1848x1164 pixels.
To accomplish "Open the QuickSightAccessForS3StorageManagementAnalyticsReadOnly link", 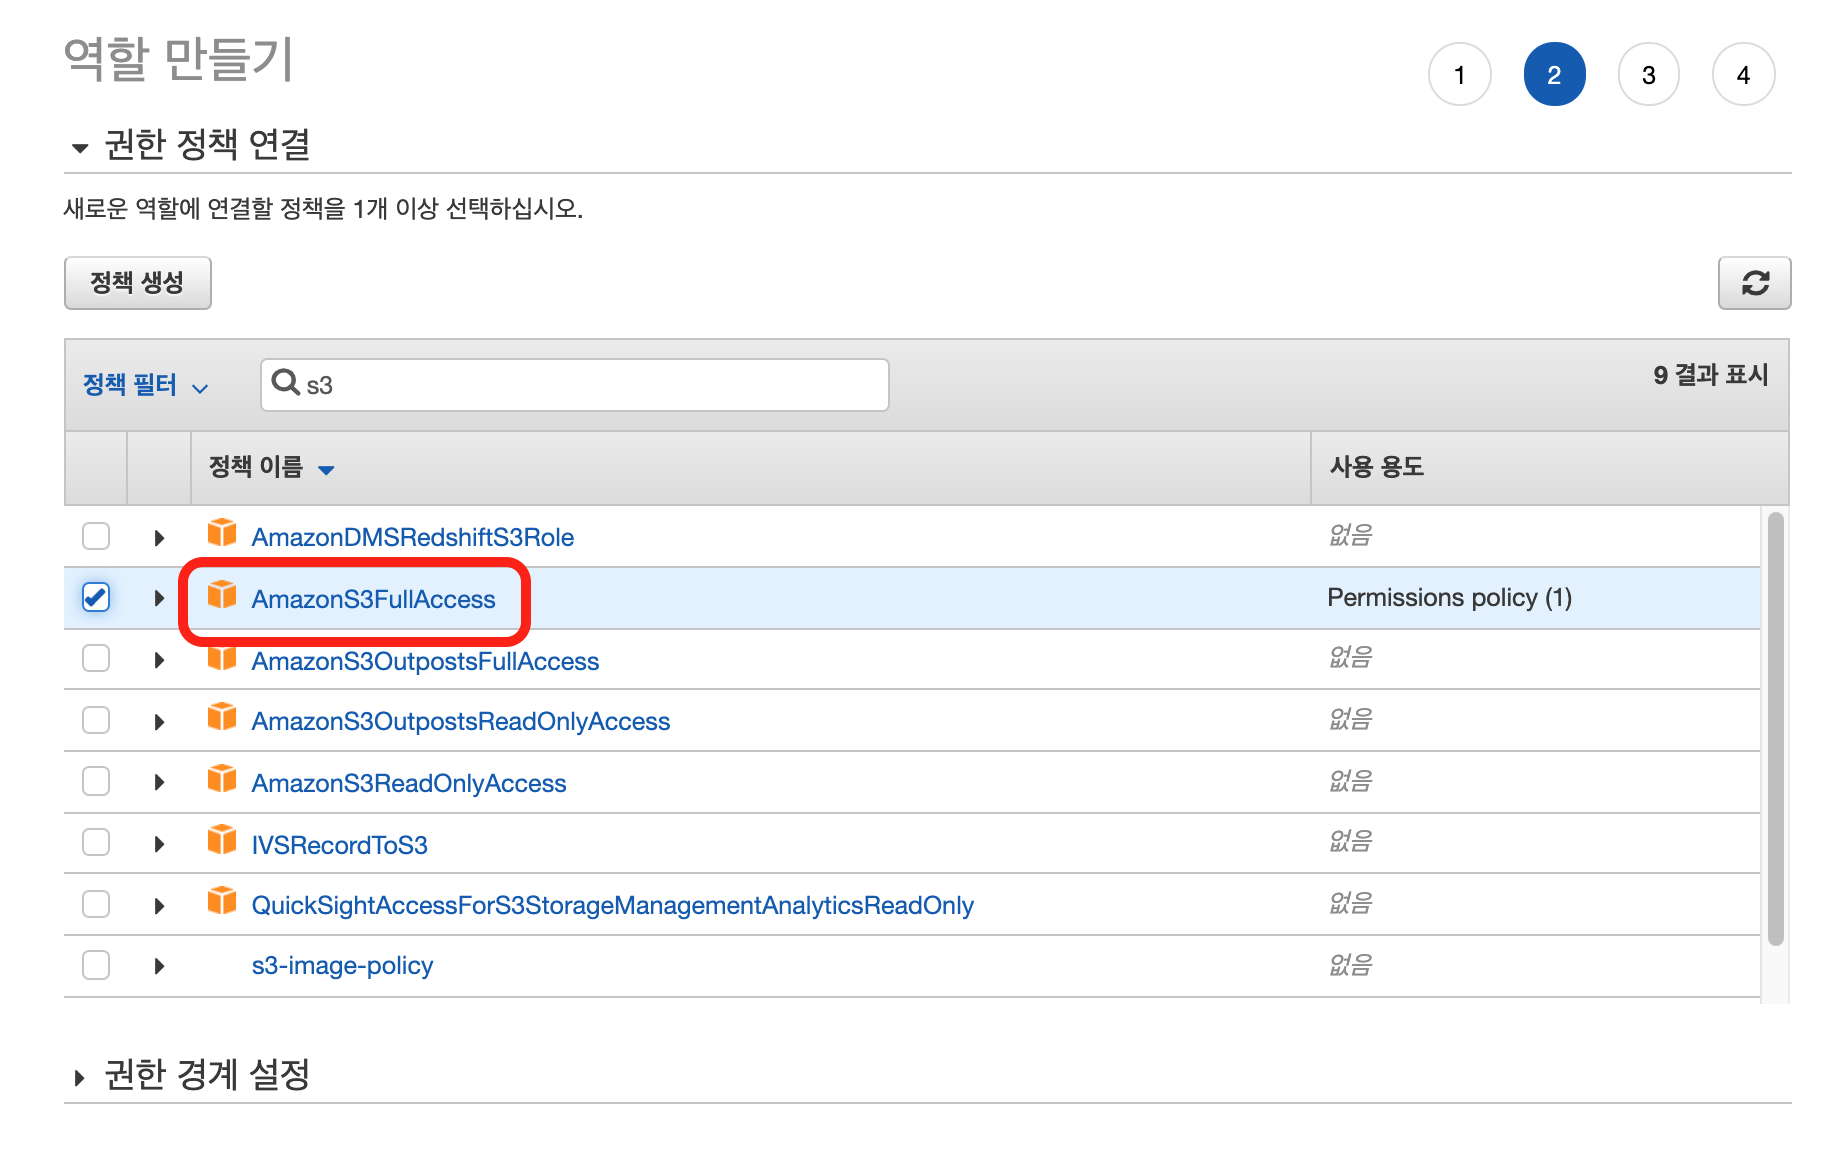I will pos(612,906).
